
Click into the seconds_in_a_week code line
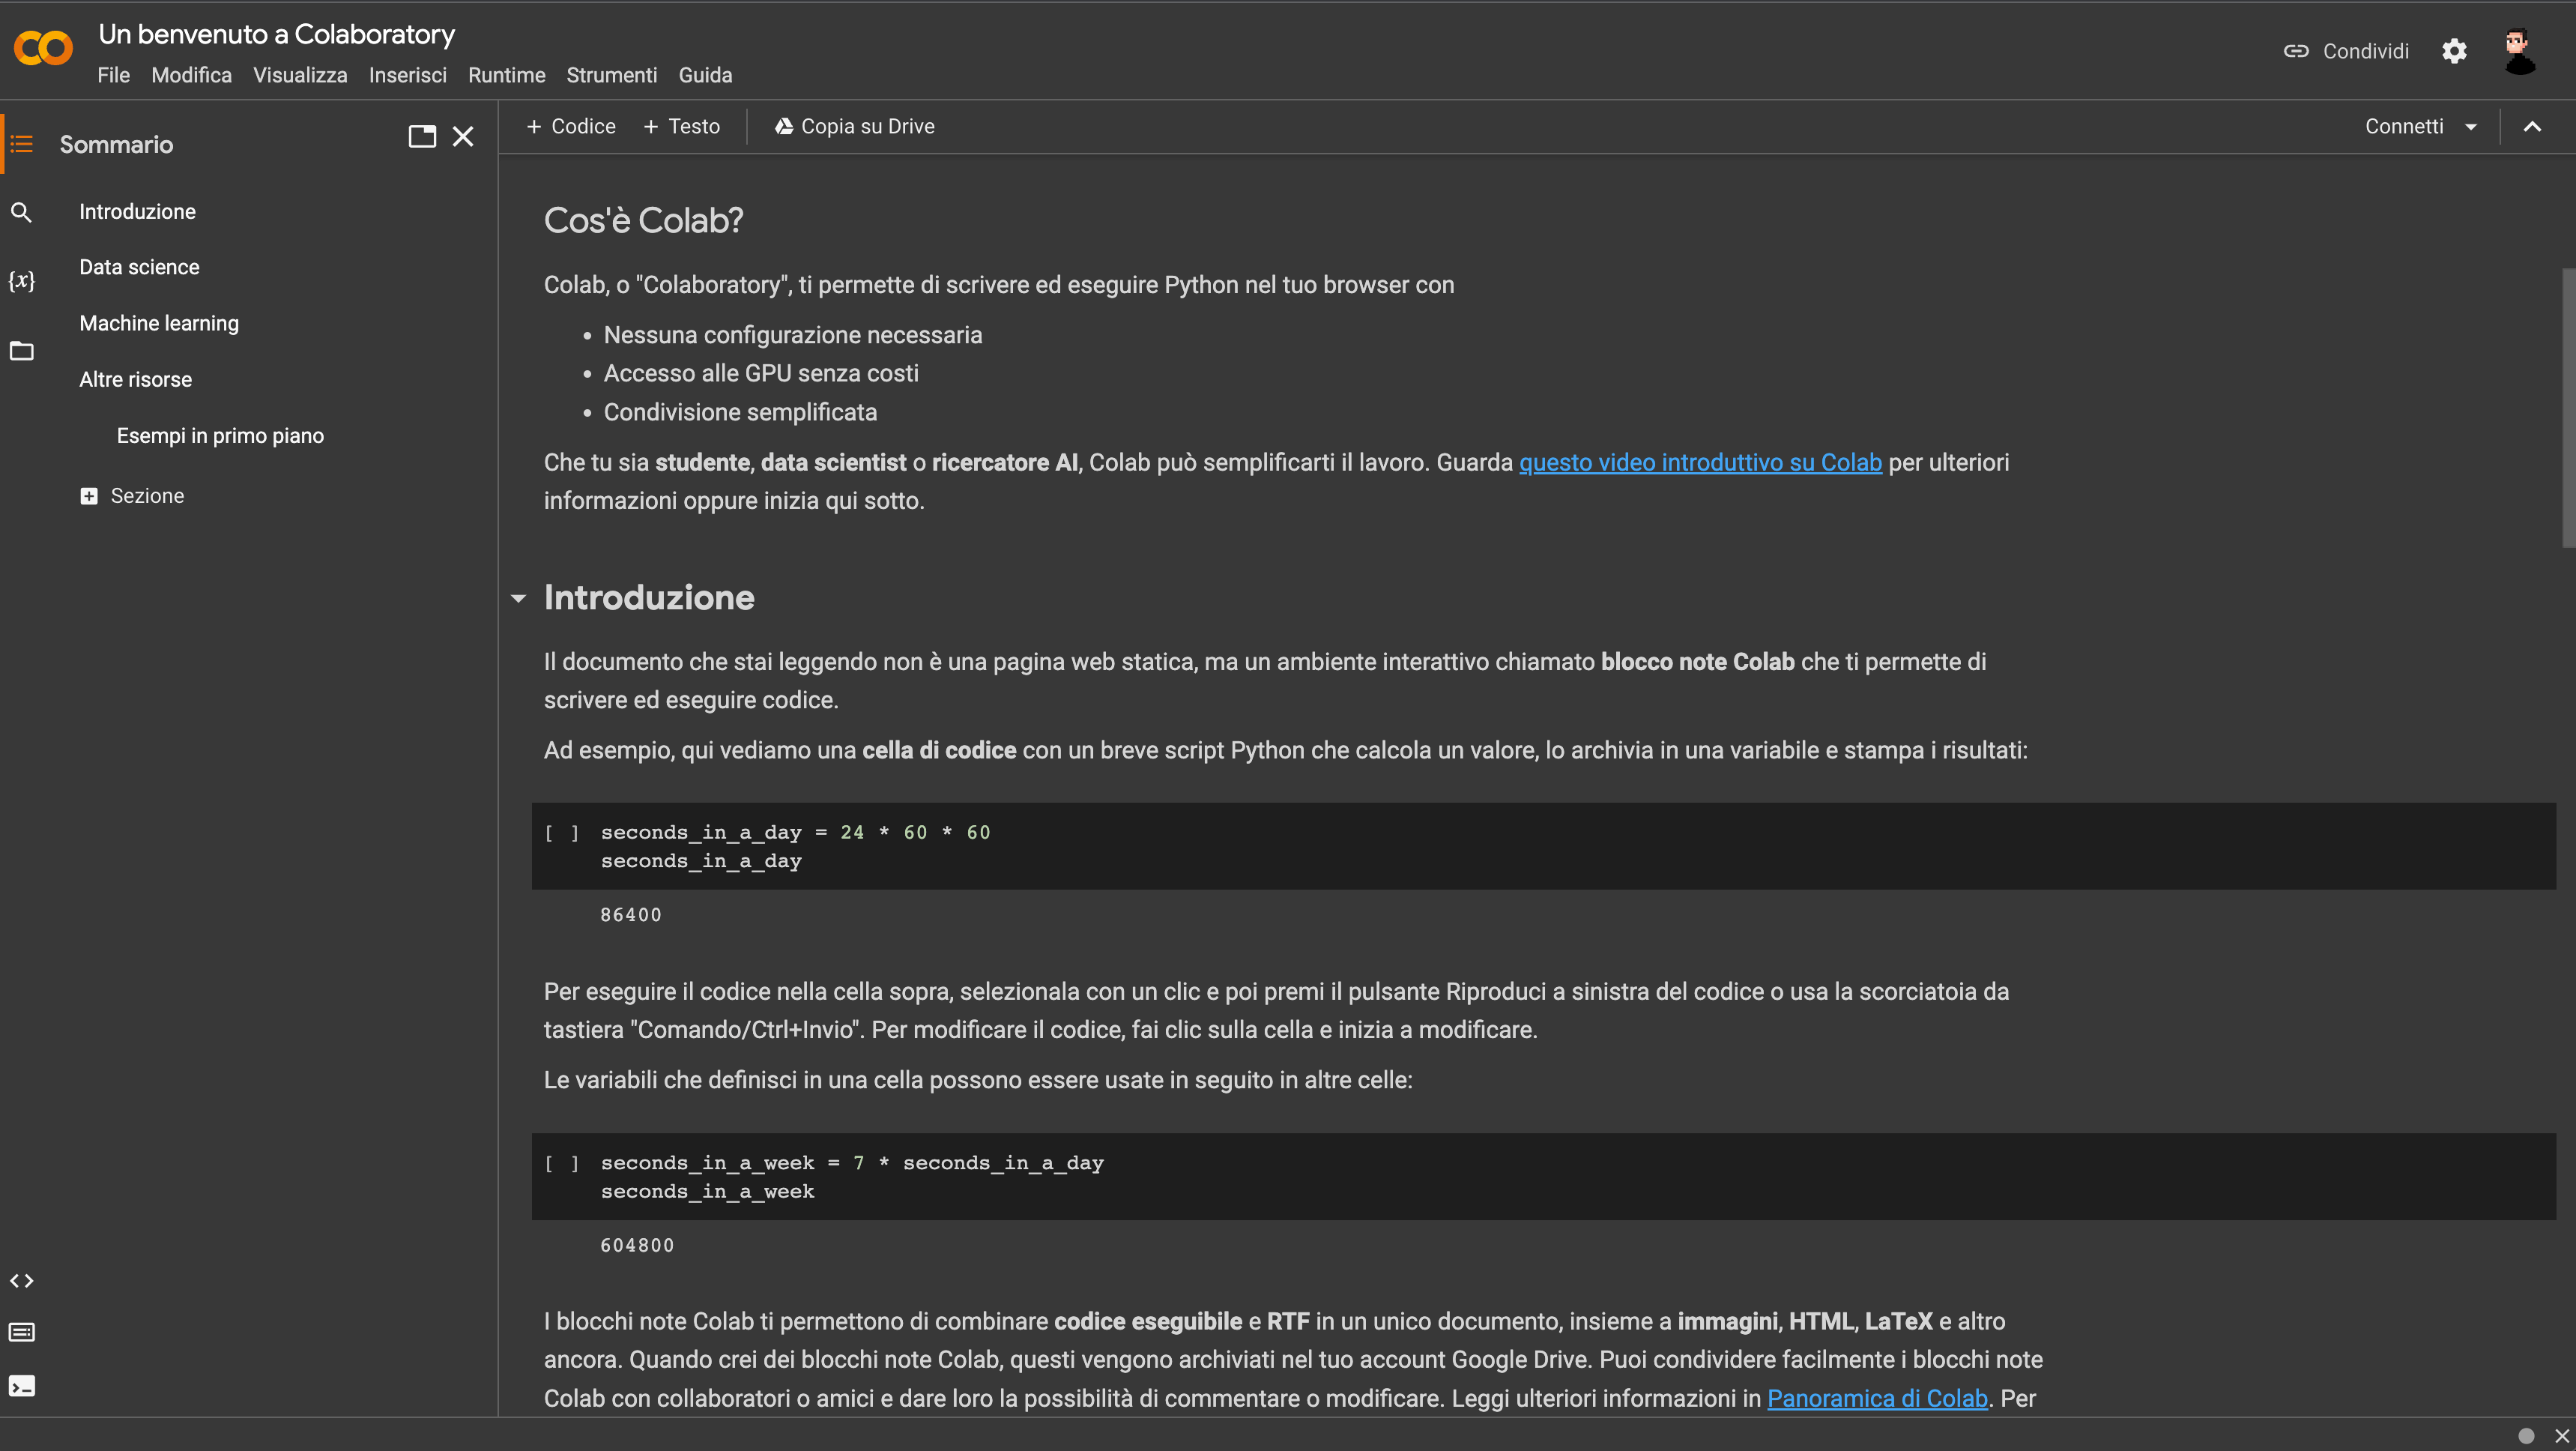[x=852, y=1164]
